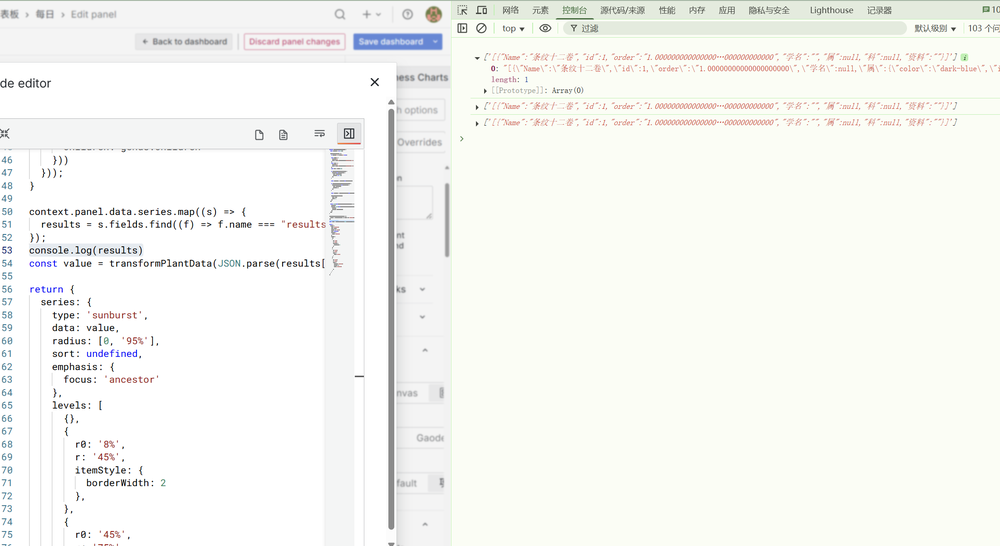This screenshot has width=1000, height=546.
Task: Click the chevron after 'ks' in options pane
Action: (422, 289)
